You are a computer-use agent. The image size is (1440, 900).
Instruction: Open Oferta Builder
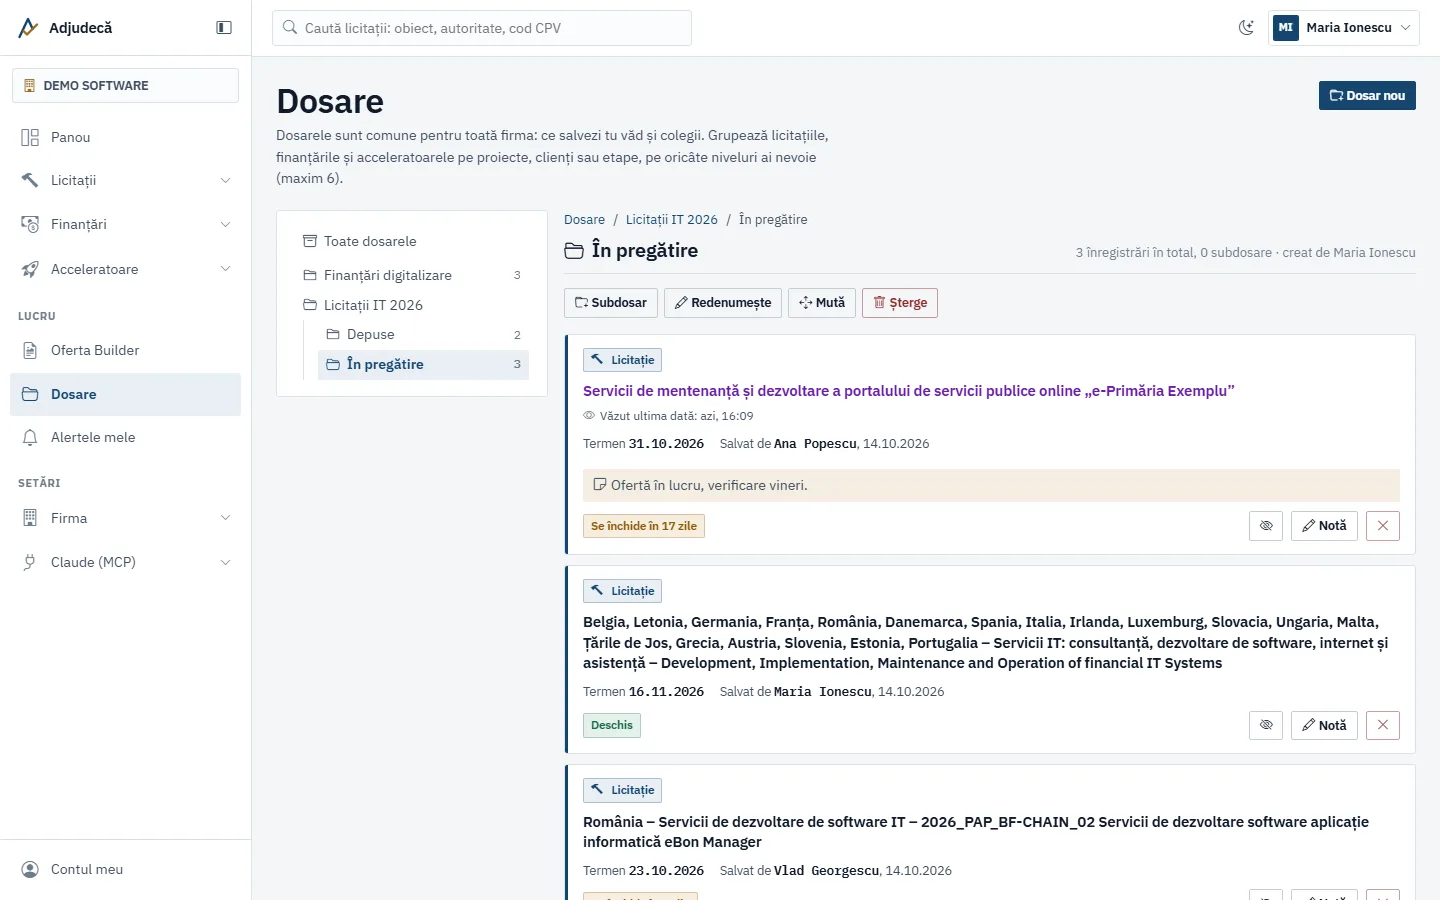[125, 350]
